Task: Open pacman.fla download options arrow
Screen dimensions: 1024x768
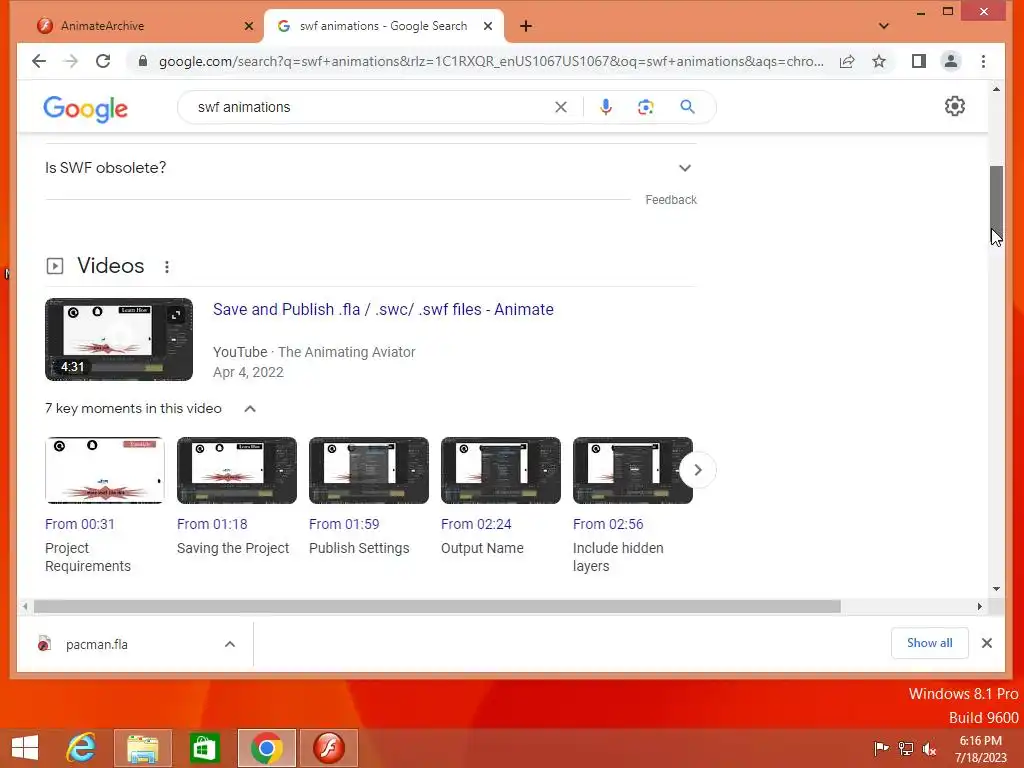Action: [x=230, y=644]
